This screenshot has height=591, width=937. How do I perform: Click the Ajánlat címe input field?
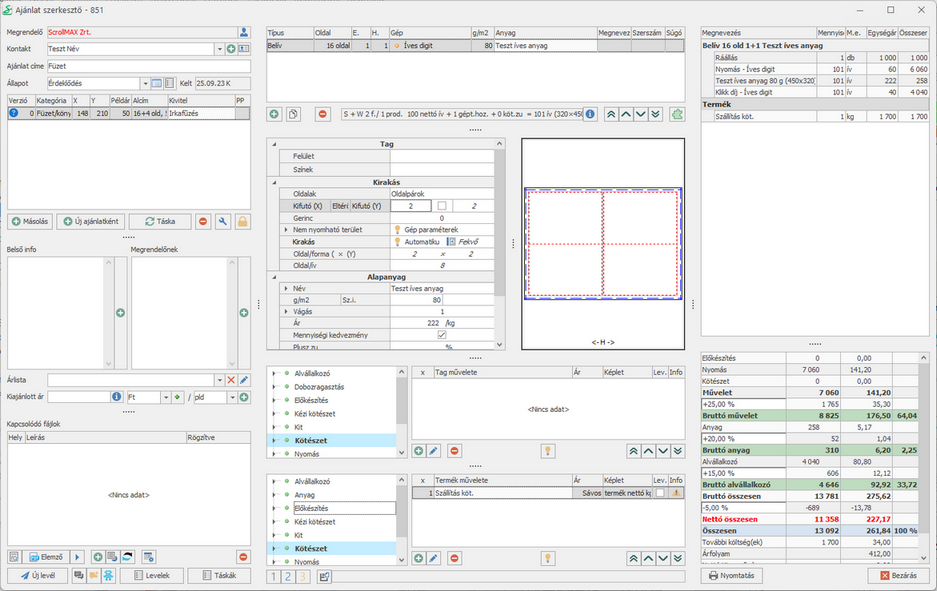pos(148,66)
